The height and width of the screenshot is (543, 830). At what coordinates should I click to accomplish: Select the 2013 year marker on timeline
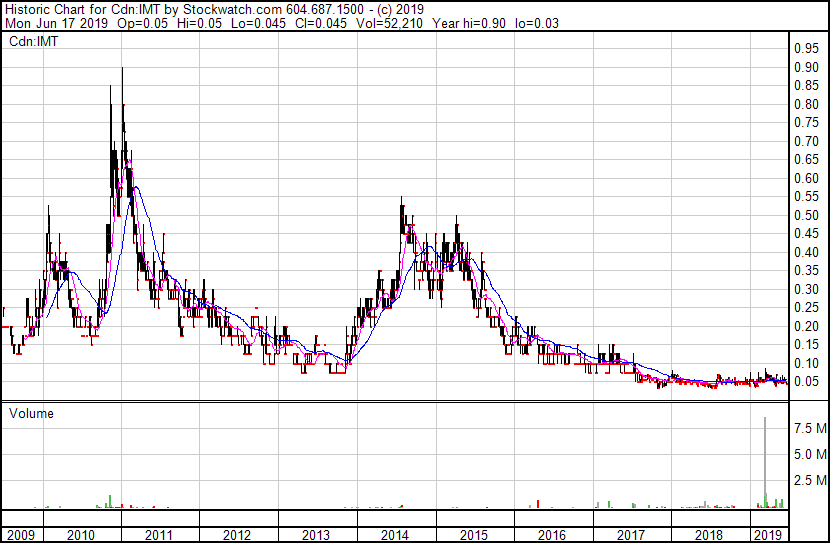[x=315, y=535]
